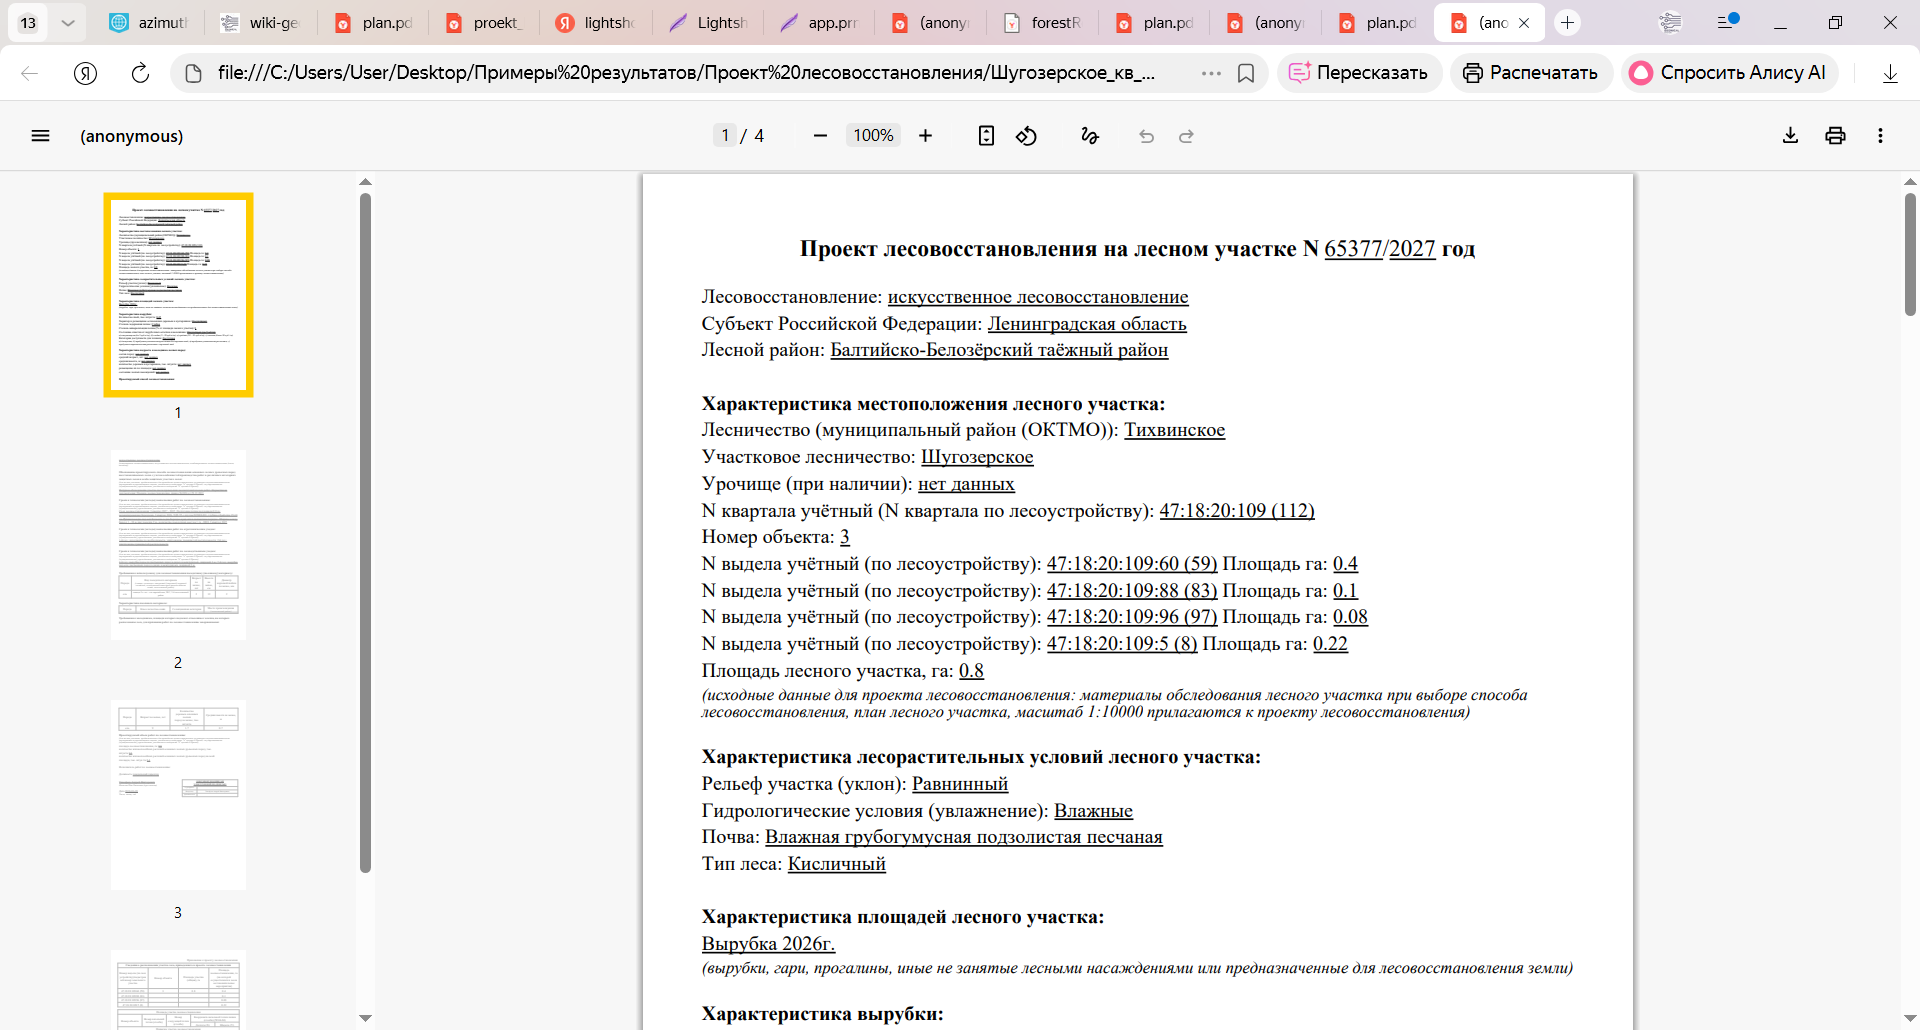Download the PDF from viewer toolbar
Screen dimensions: 1920x1030
tap(1790, 136)
